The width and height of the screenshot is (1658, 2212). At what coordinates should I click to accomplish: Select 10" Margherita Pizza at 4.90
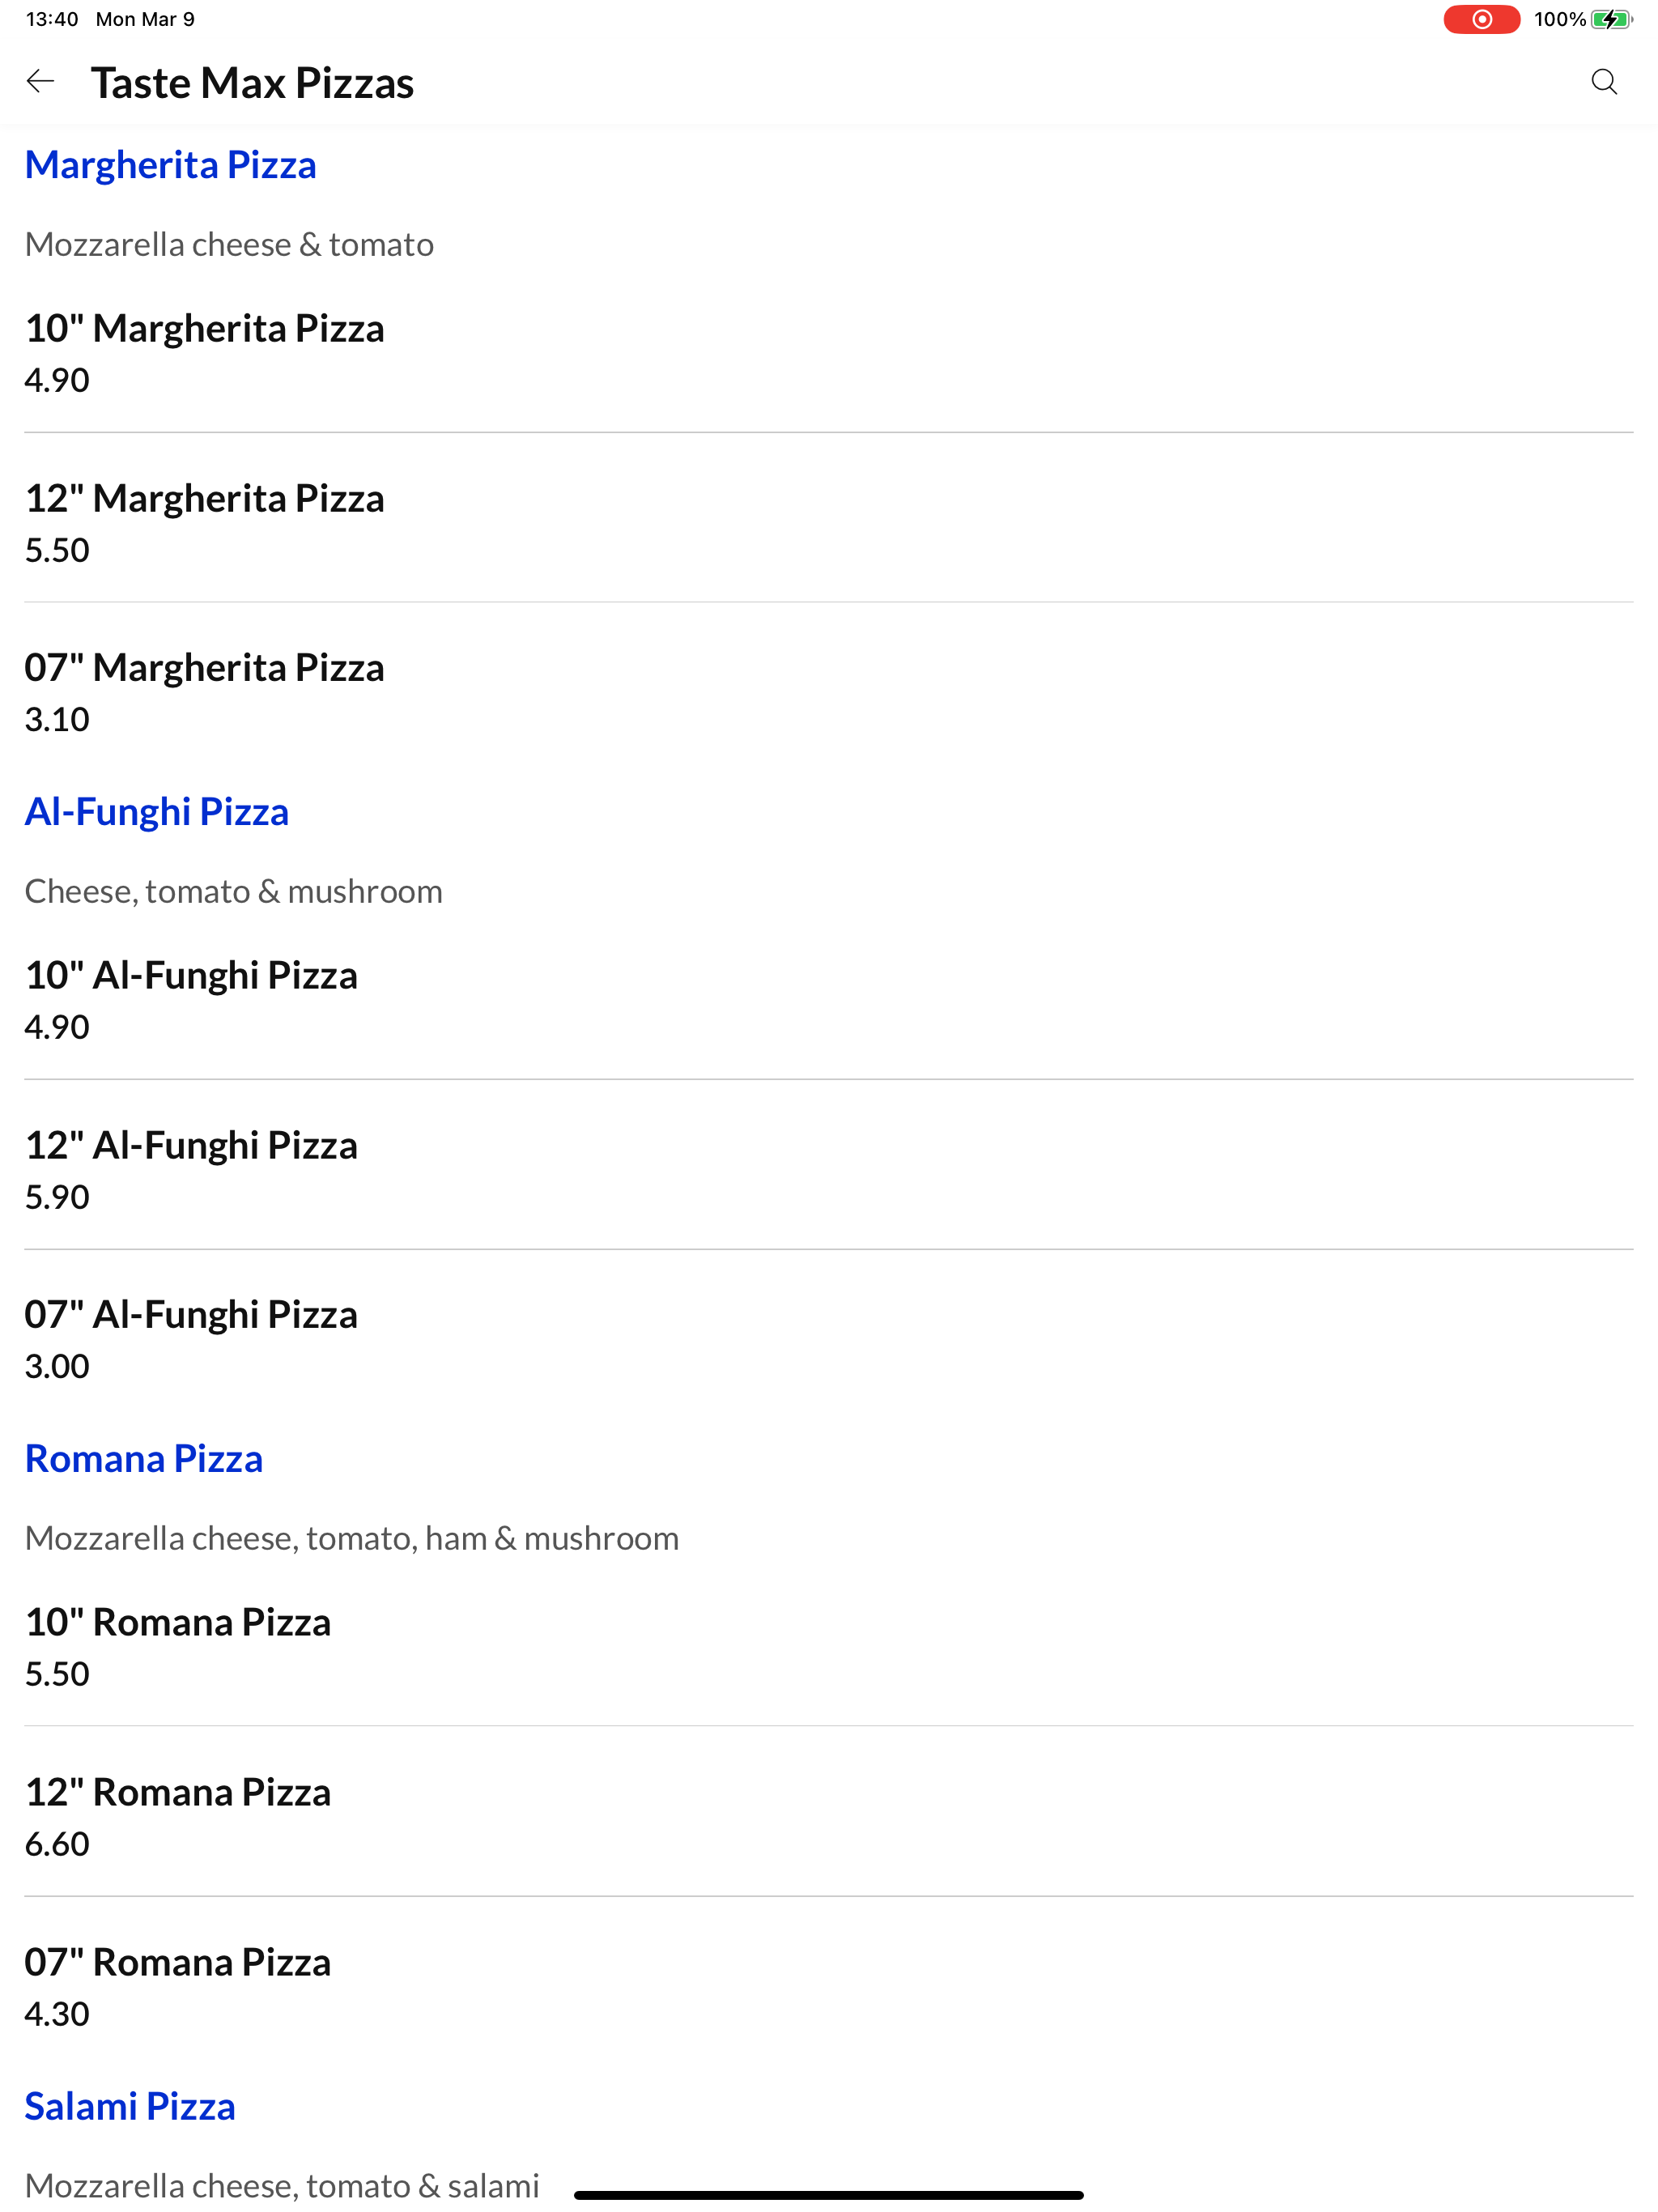pos(829,353)
